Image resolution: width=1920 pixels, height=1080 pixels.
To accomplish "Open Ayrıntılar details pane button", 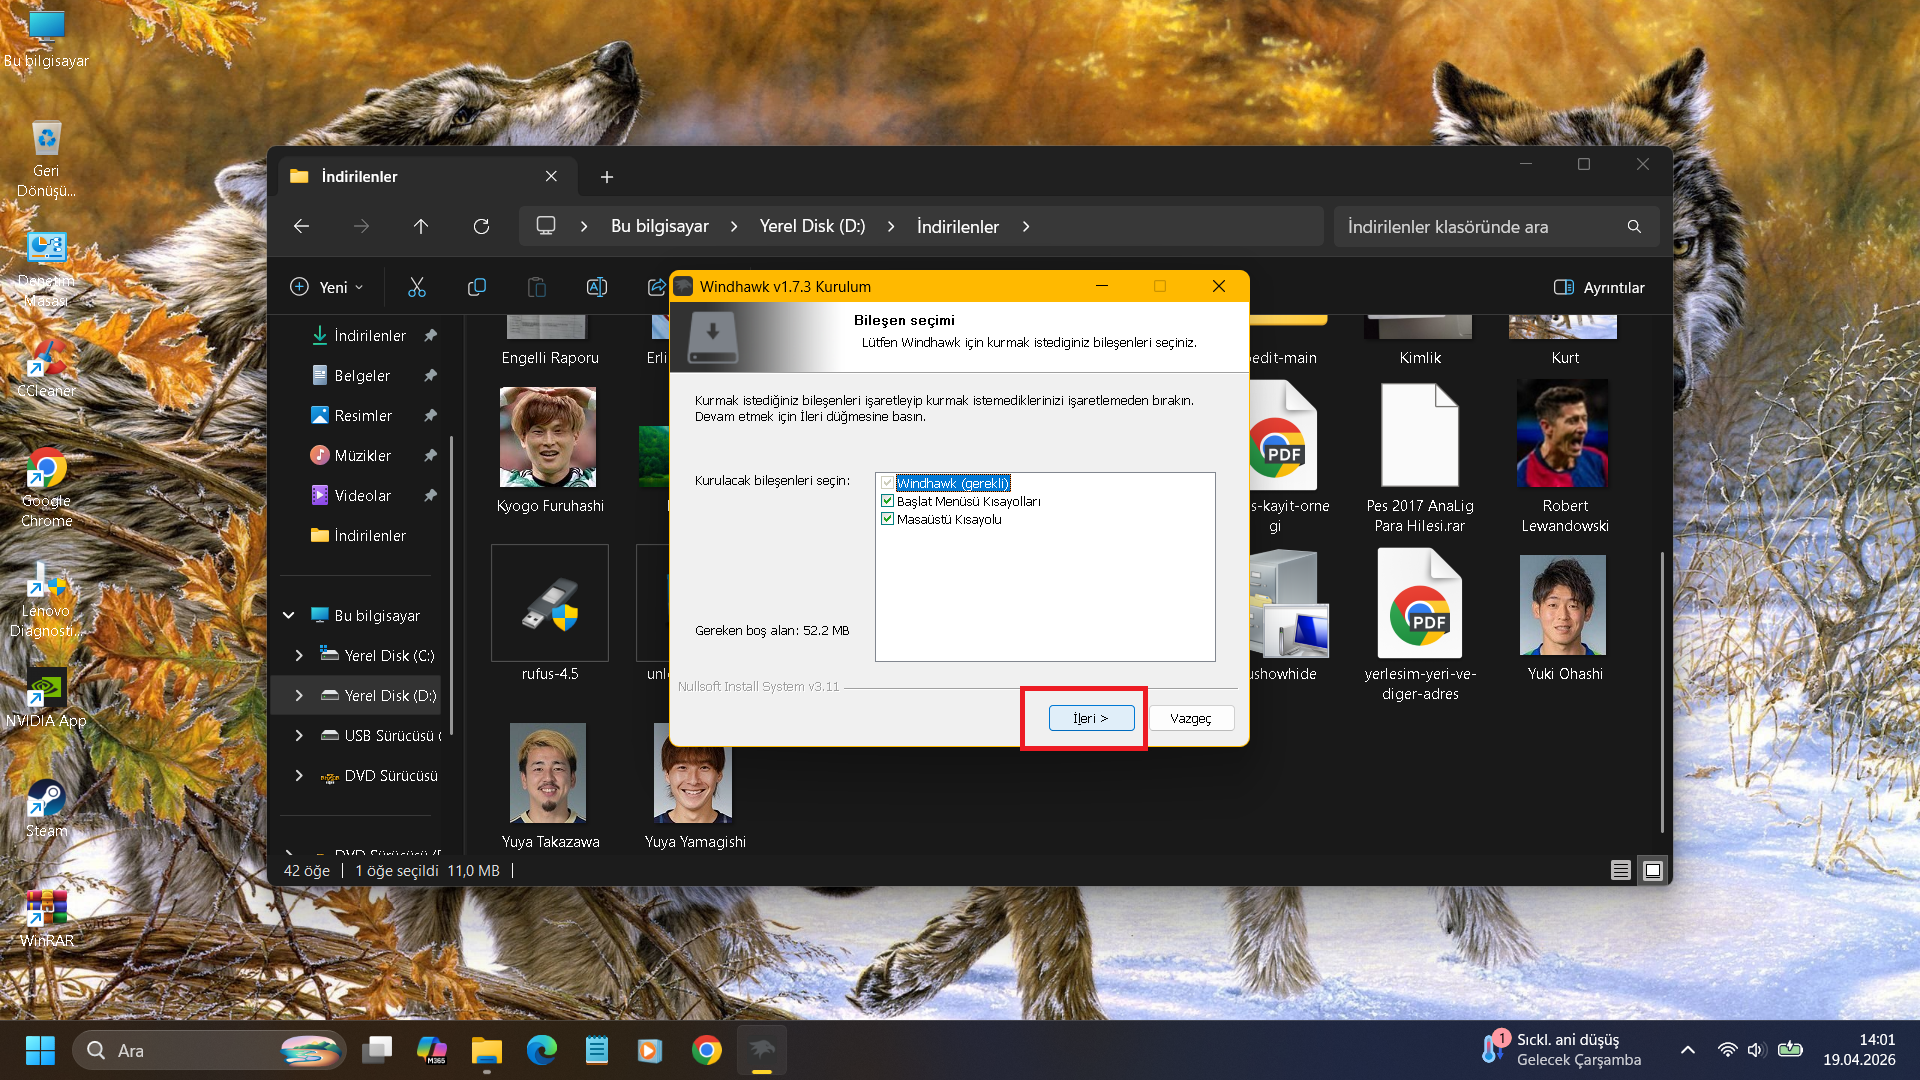I will (1599, 287).
